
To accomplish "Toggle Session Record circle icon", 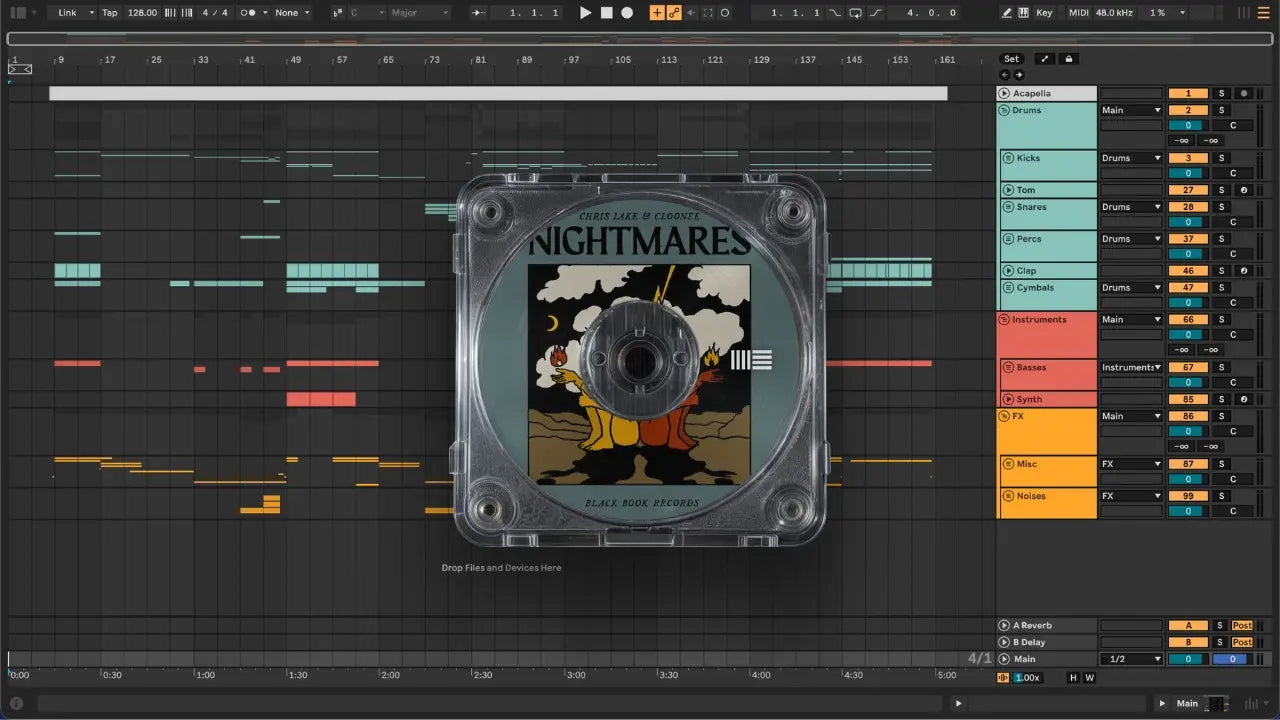I will pyautogui.click(x=725, y=13).
